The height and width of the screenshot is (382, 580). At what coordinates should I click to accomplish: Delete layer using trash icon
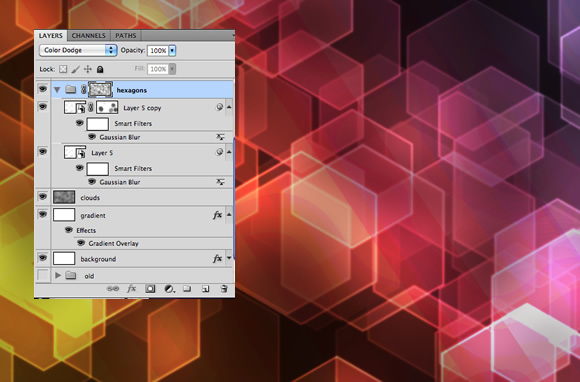224,289
